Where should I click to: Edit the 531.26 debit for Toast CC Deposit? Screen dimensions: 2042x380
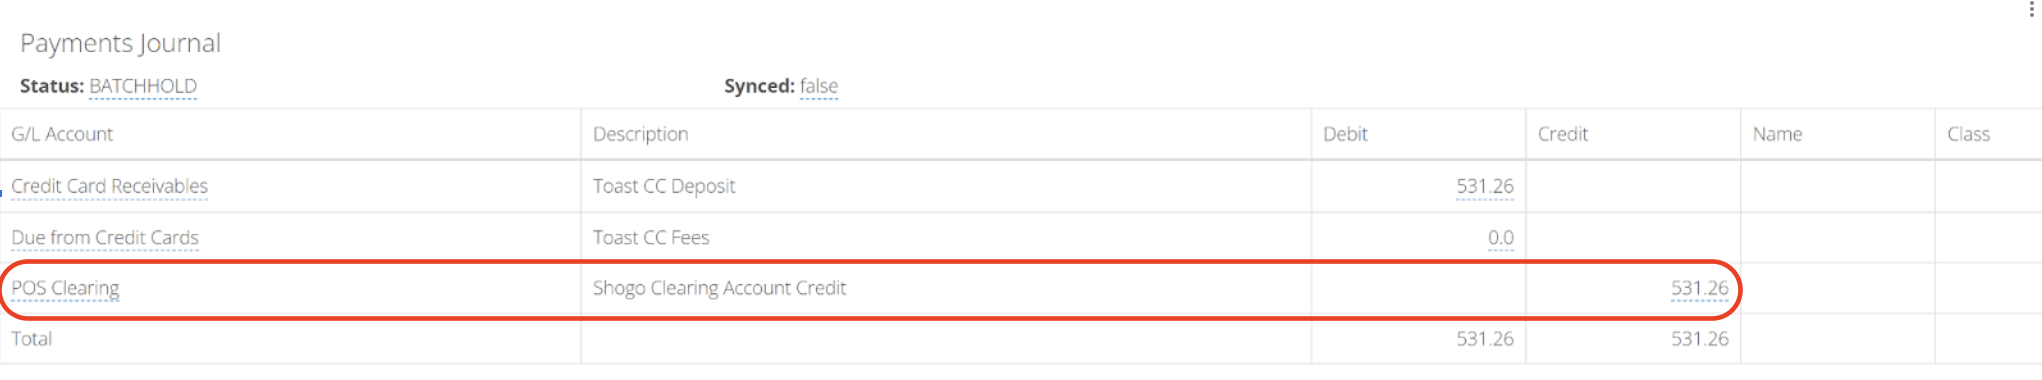1485,186
